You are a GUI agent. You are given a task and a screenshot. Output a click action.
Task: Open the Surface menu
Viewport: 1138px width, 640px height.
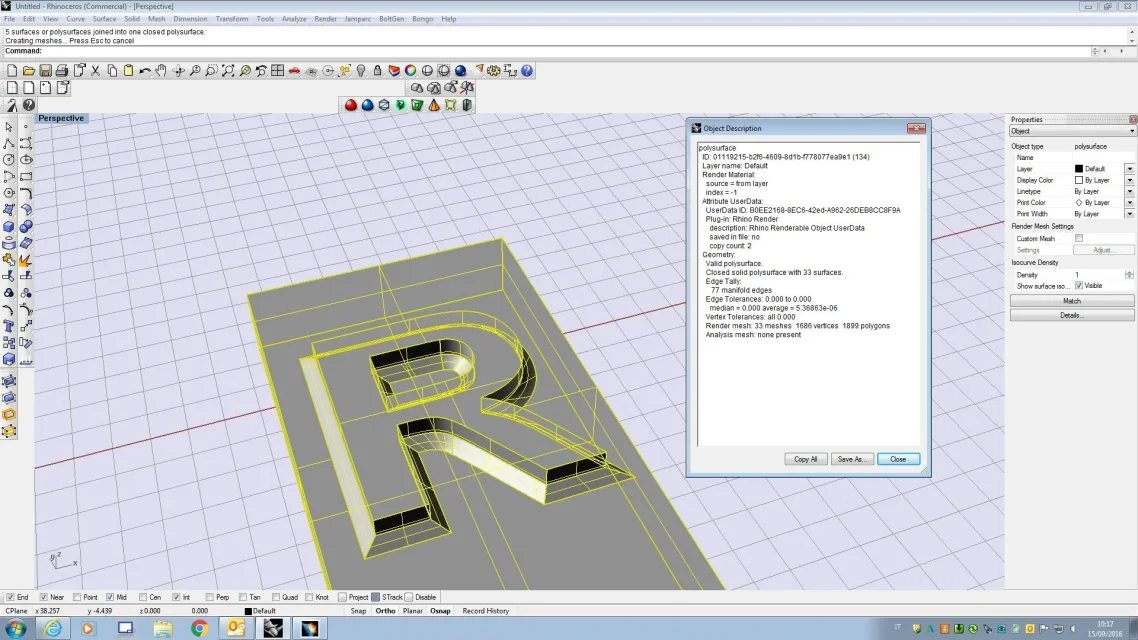point(104,19)
